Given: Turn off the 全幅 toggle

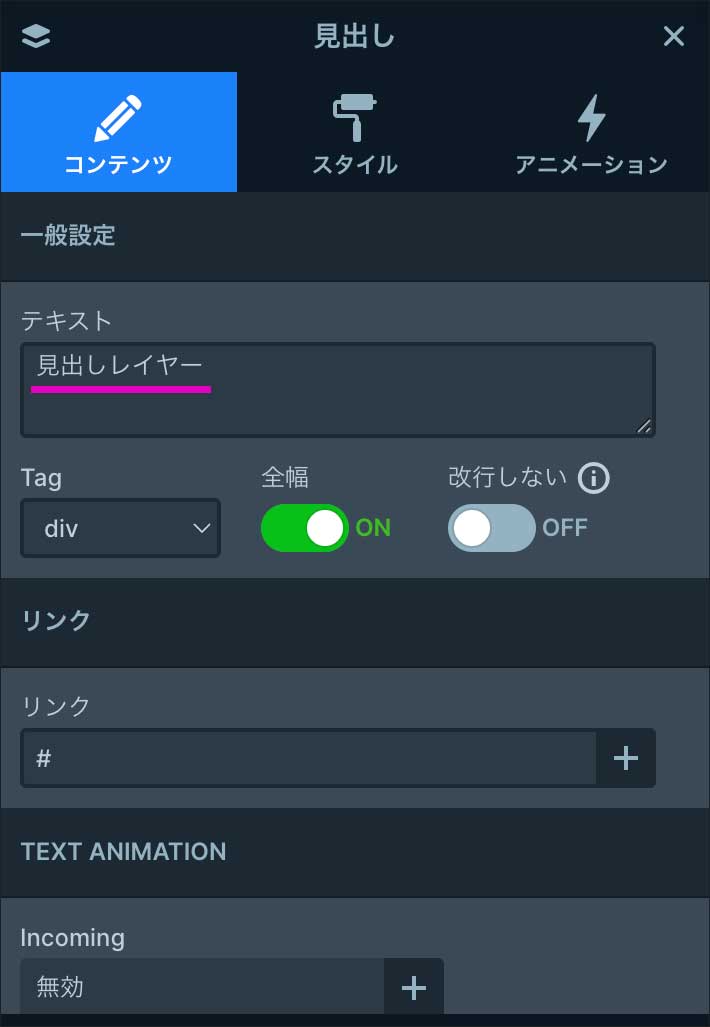Looking at the screenshot, I should pyautogui.click(x=304, y=528).
